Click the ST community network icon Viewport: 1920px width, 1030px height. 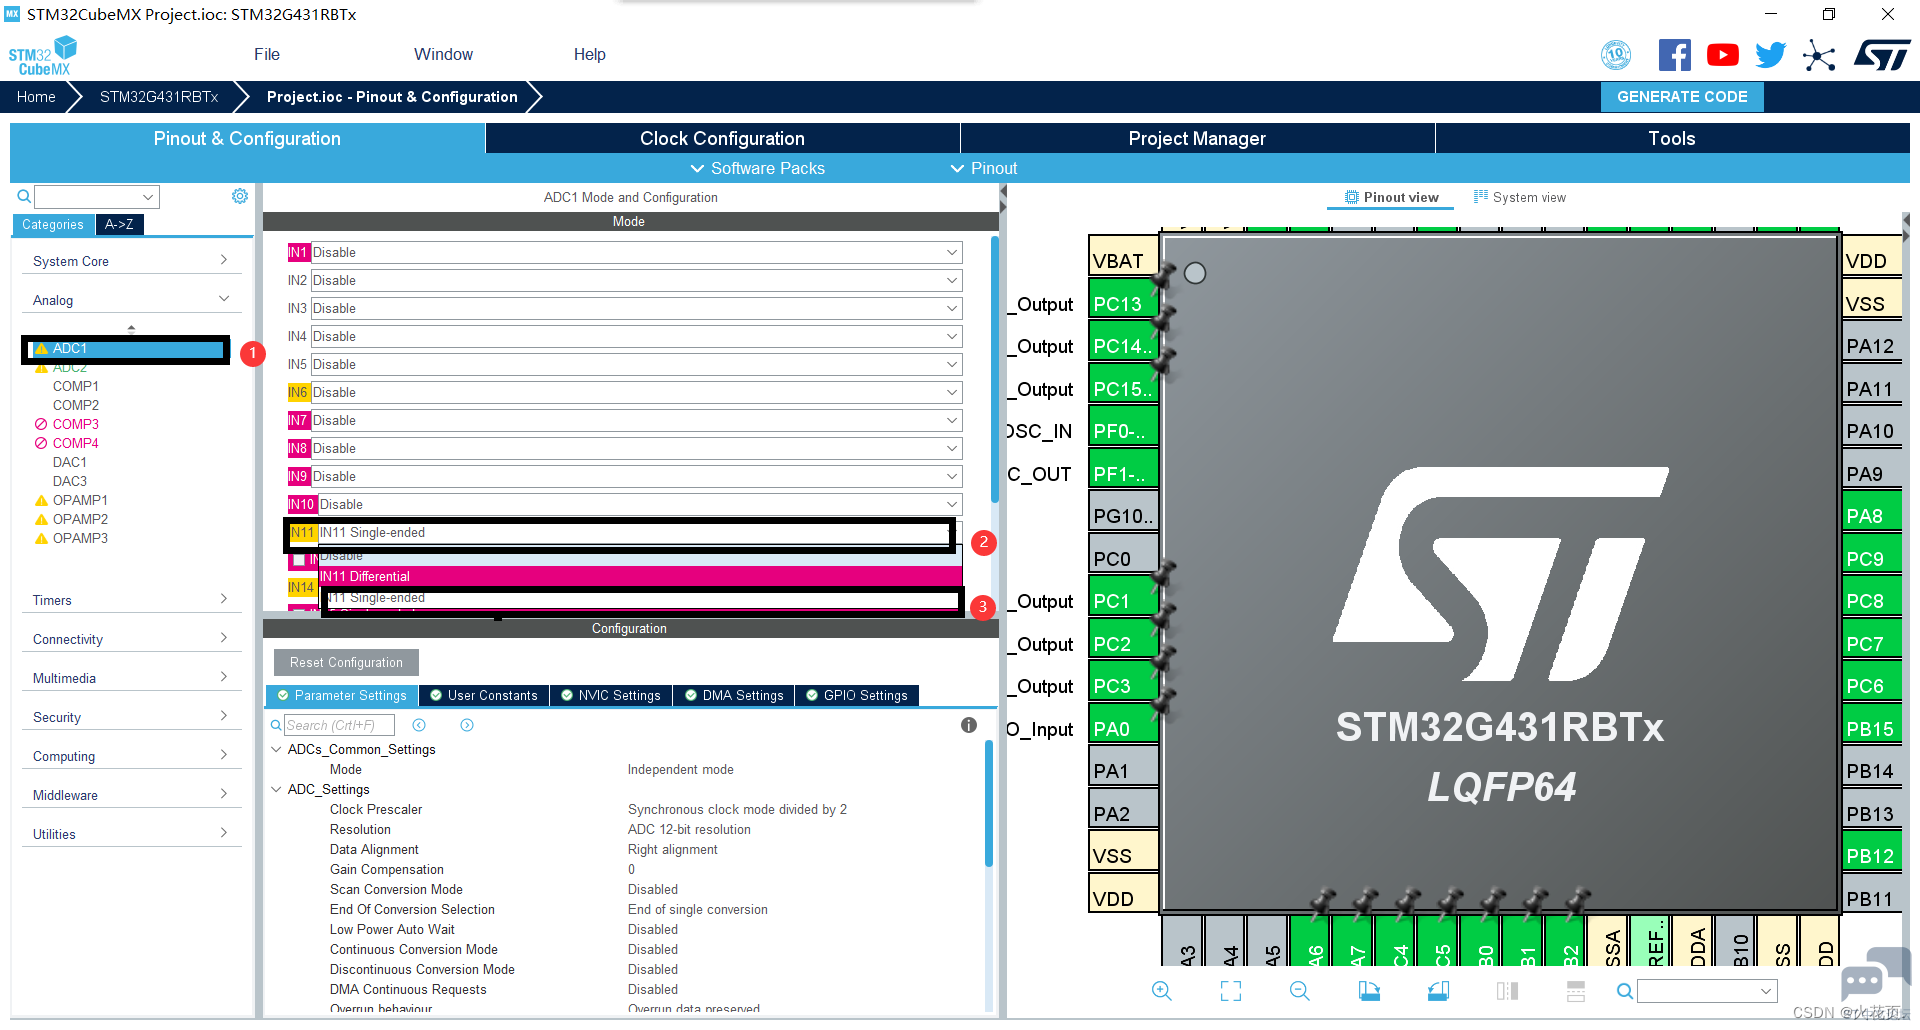[x=1819, y=55]
